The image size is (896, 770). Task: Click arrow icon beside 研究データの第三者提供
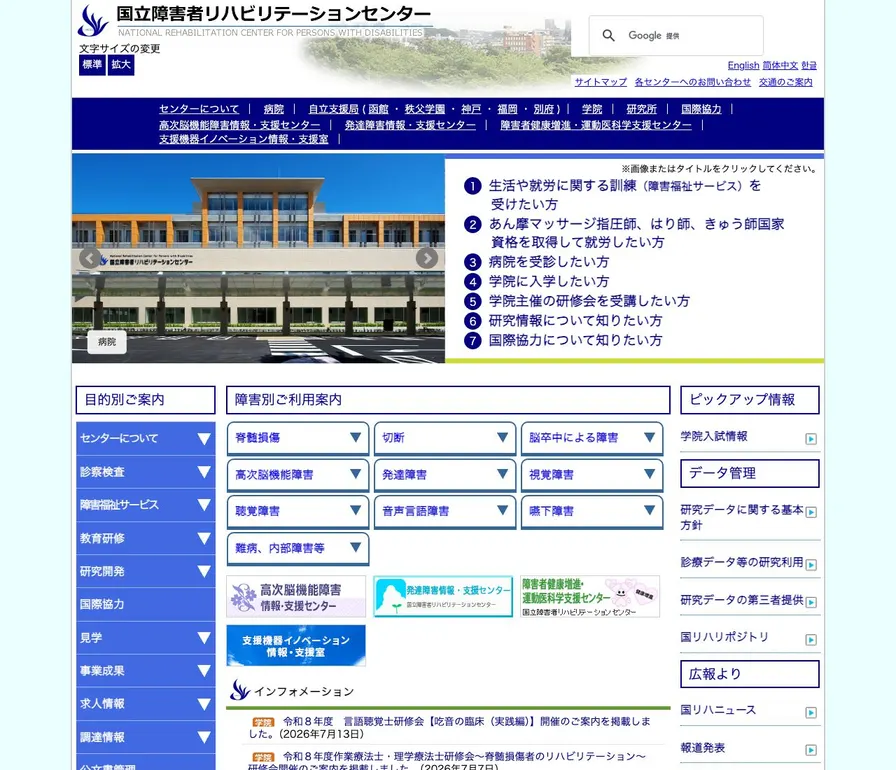811,603
